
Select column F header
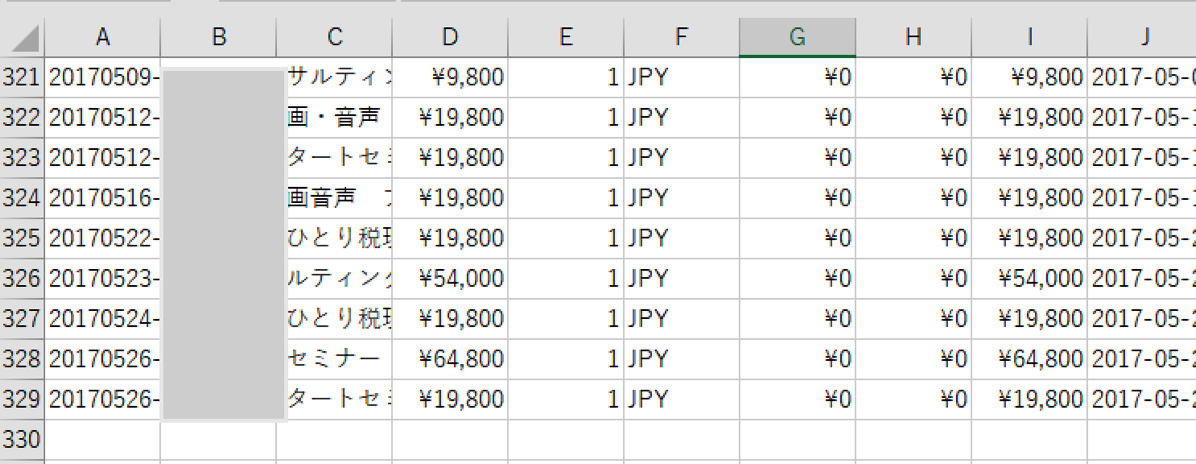coord(682,37)
